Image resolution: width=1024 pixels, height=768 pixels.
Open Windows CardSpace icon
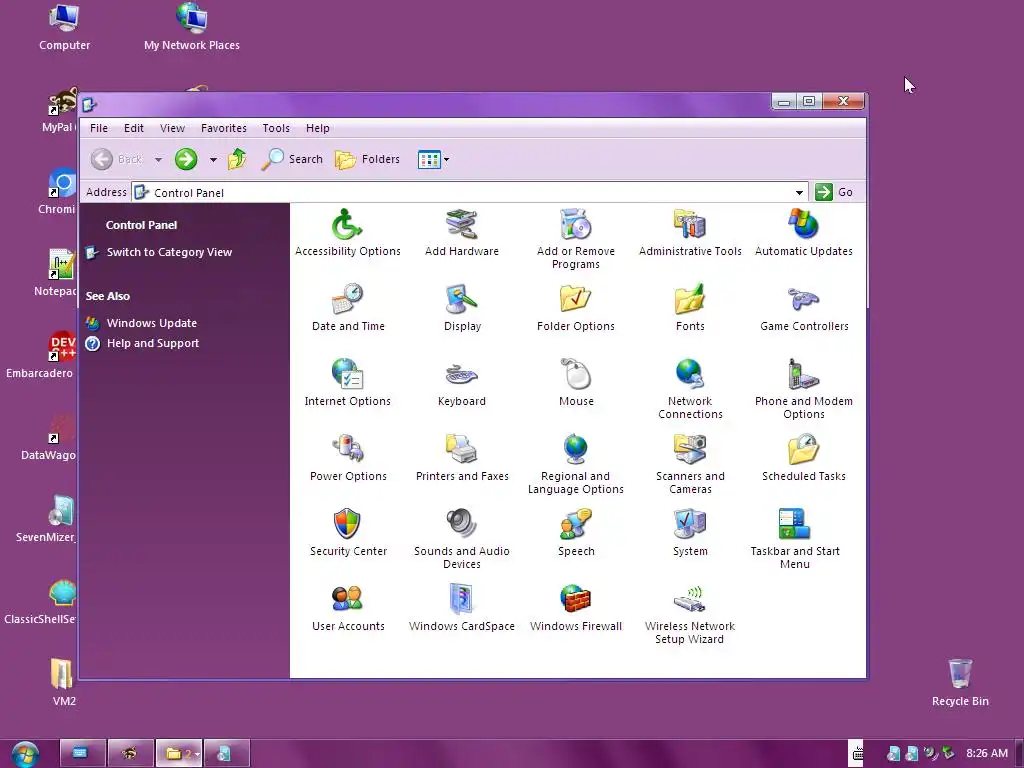point(462,609)
